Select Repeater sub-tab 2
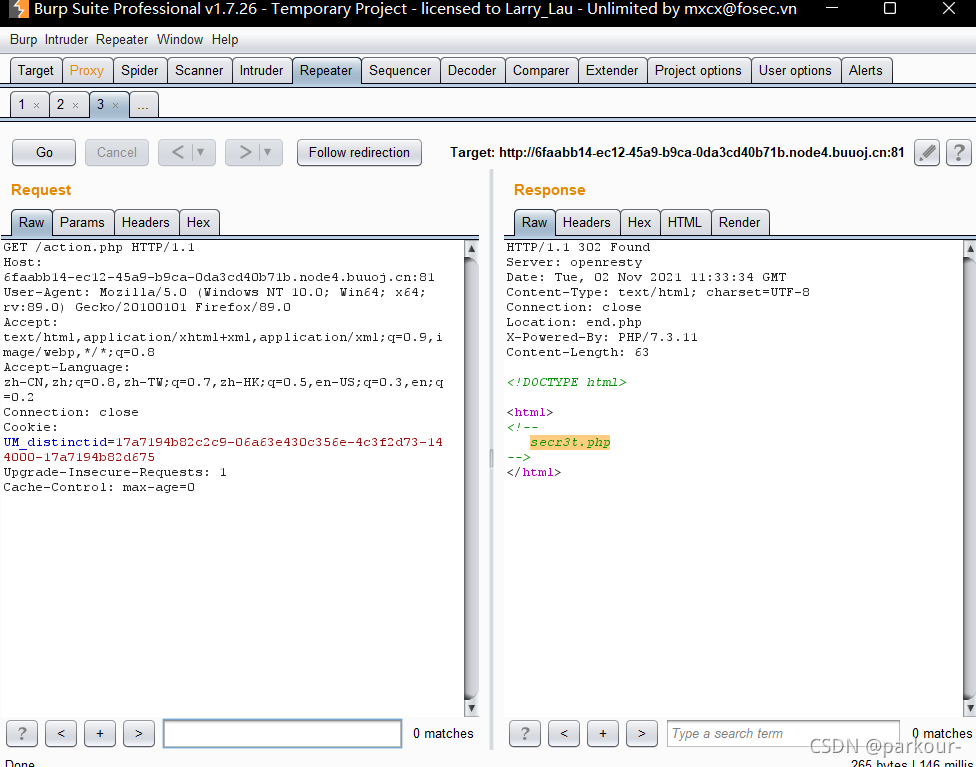 point(60,105)
